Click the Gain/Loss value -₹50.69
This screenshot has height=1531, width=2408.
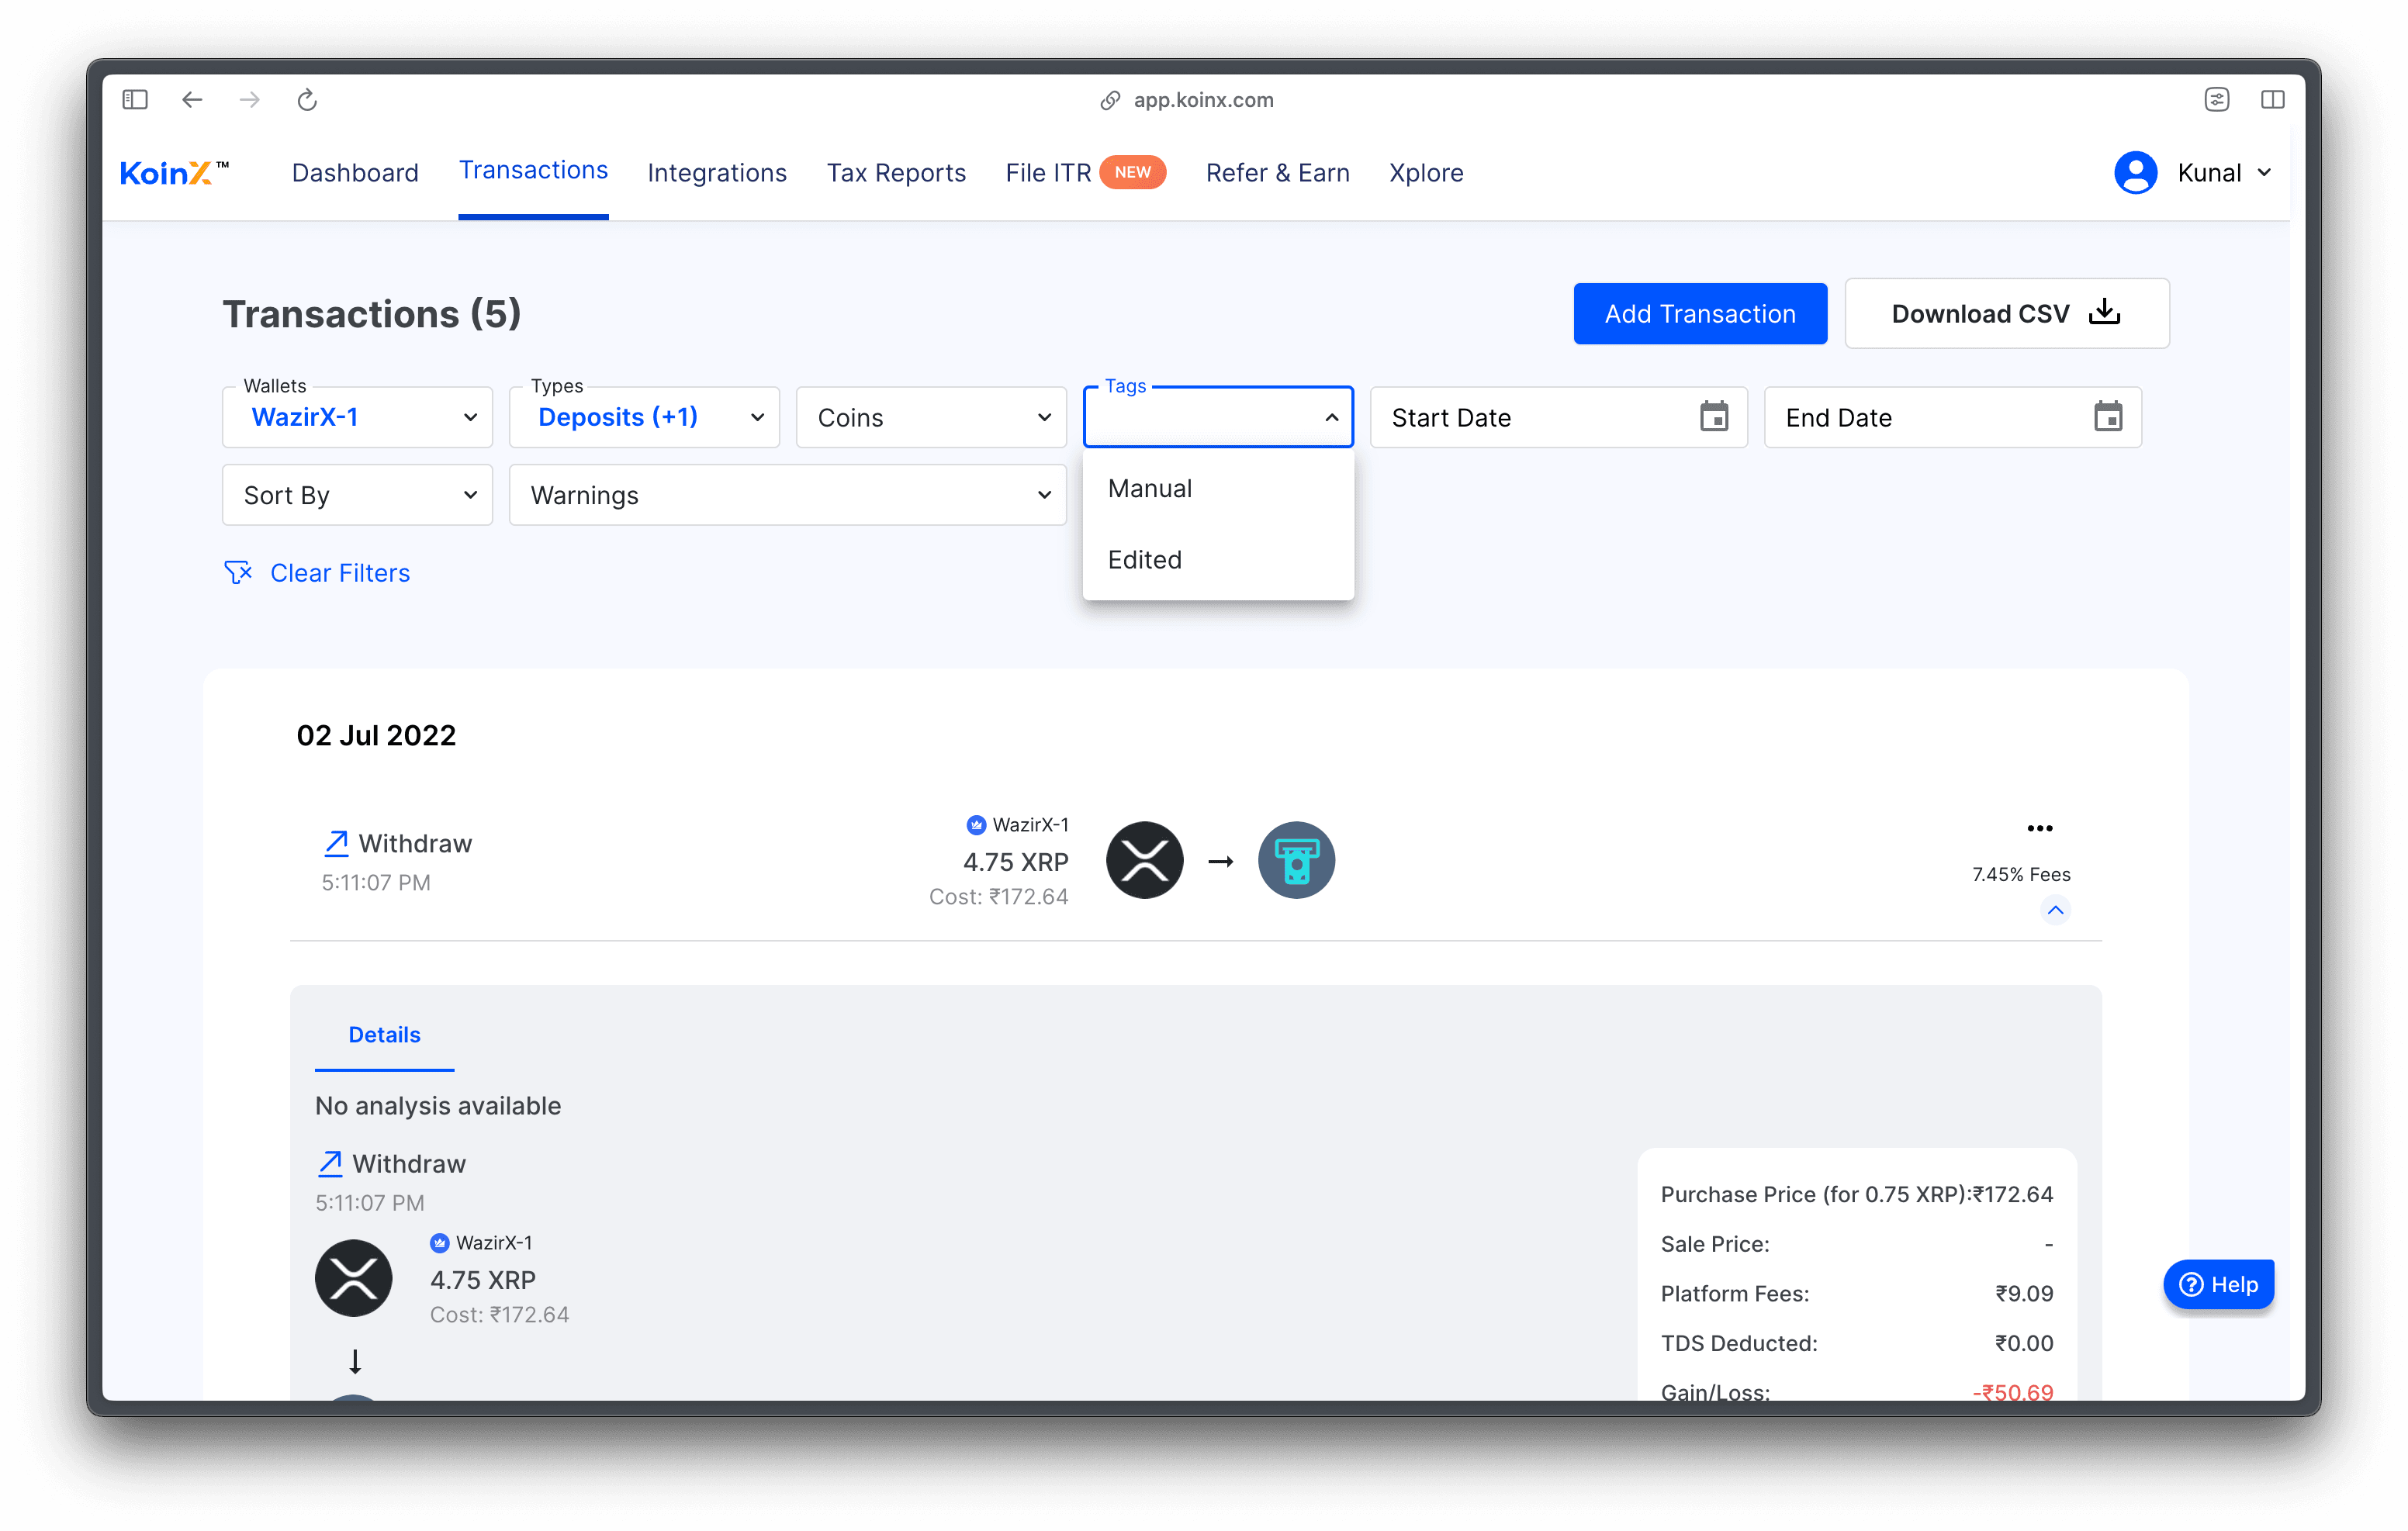click(x=2012, y=1391)
